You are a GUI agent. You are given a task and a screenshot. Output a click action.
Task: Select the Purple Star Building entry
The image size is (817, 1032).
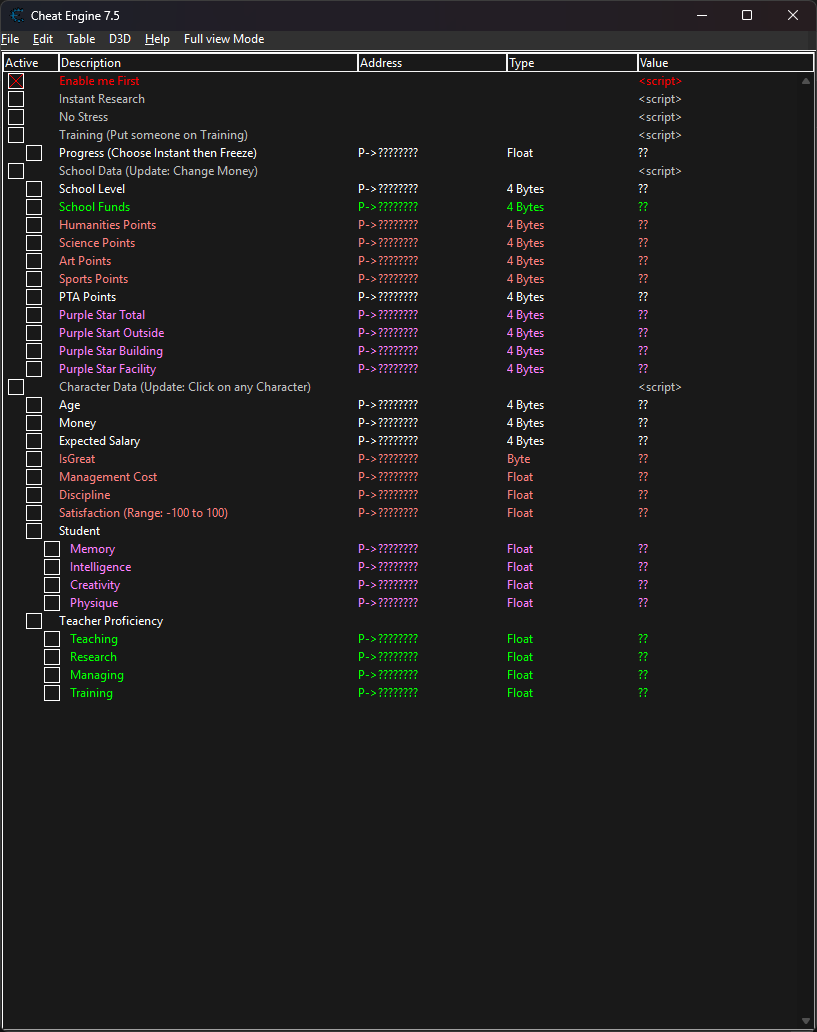(111, 351)
